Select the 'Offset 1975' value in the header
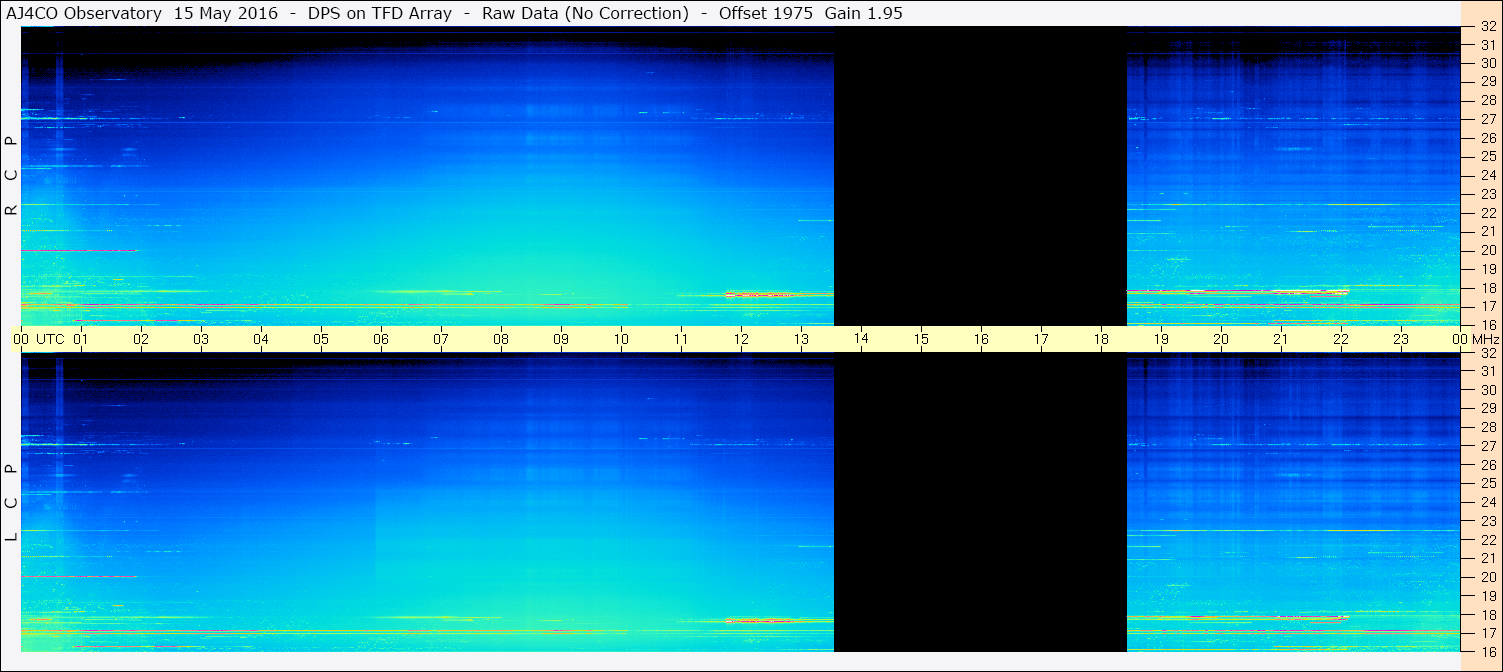 (x=766, y=14)
